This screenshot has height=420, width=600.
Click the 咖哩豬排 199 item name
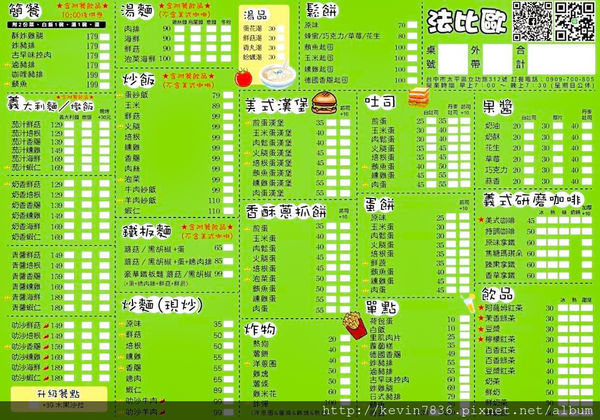(27, 74)
